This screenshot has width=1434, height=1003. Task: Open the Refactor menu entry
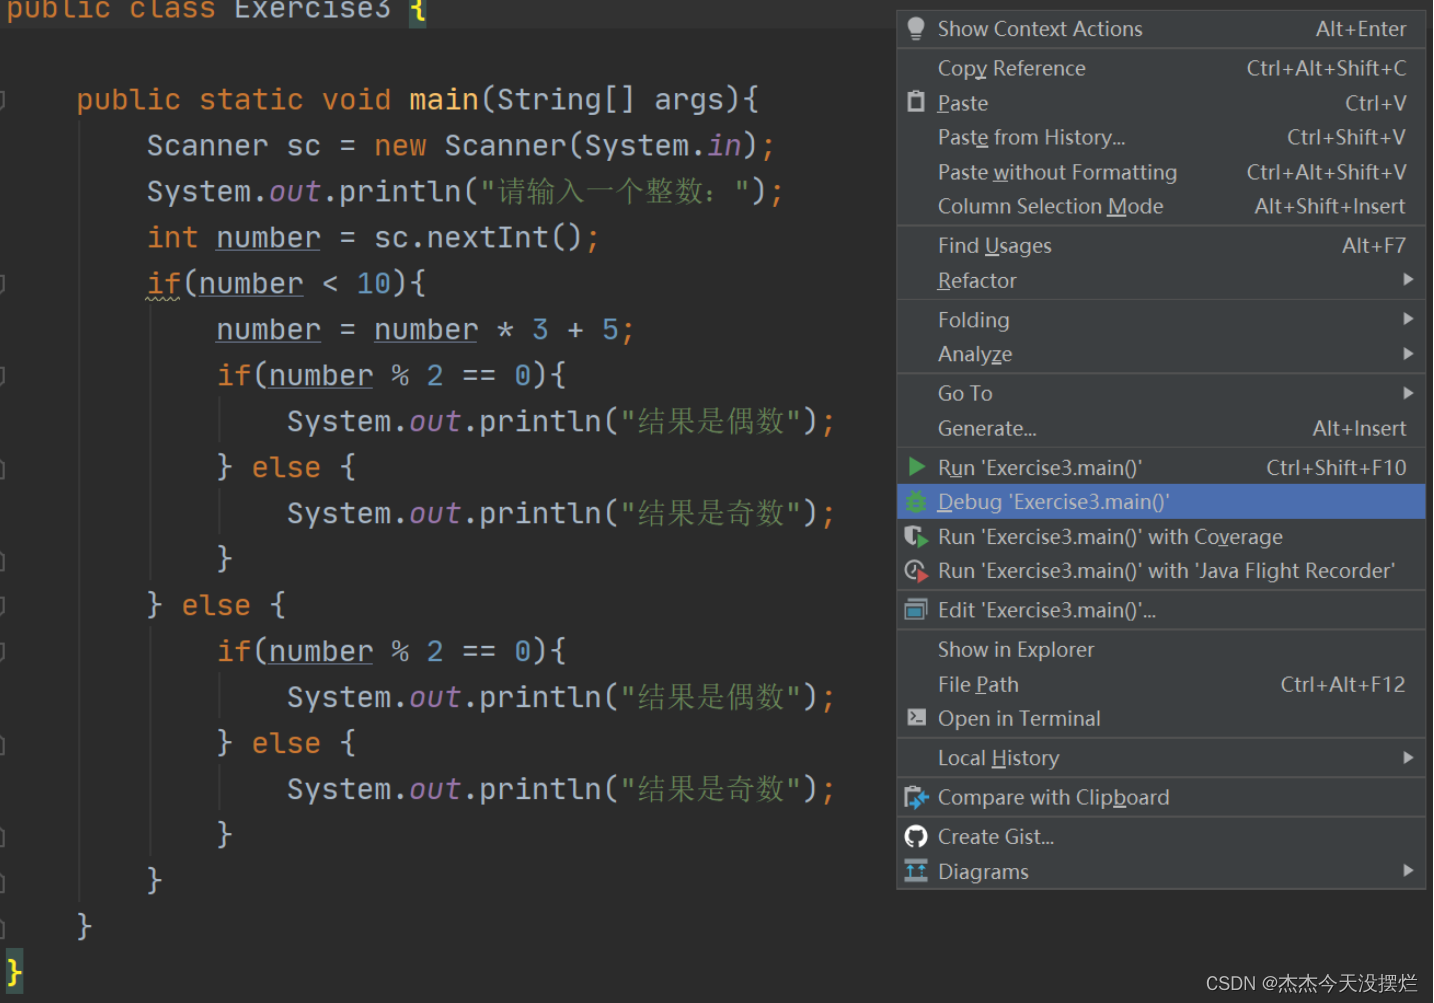[x=1161, y=280]
